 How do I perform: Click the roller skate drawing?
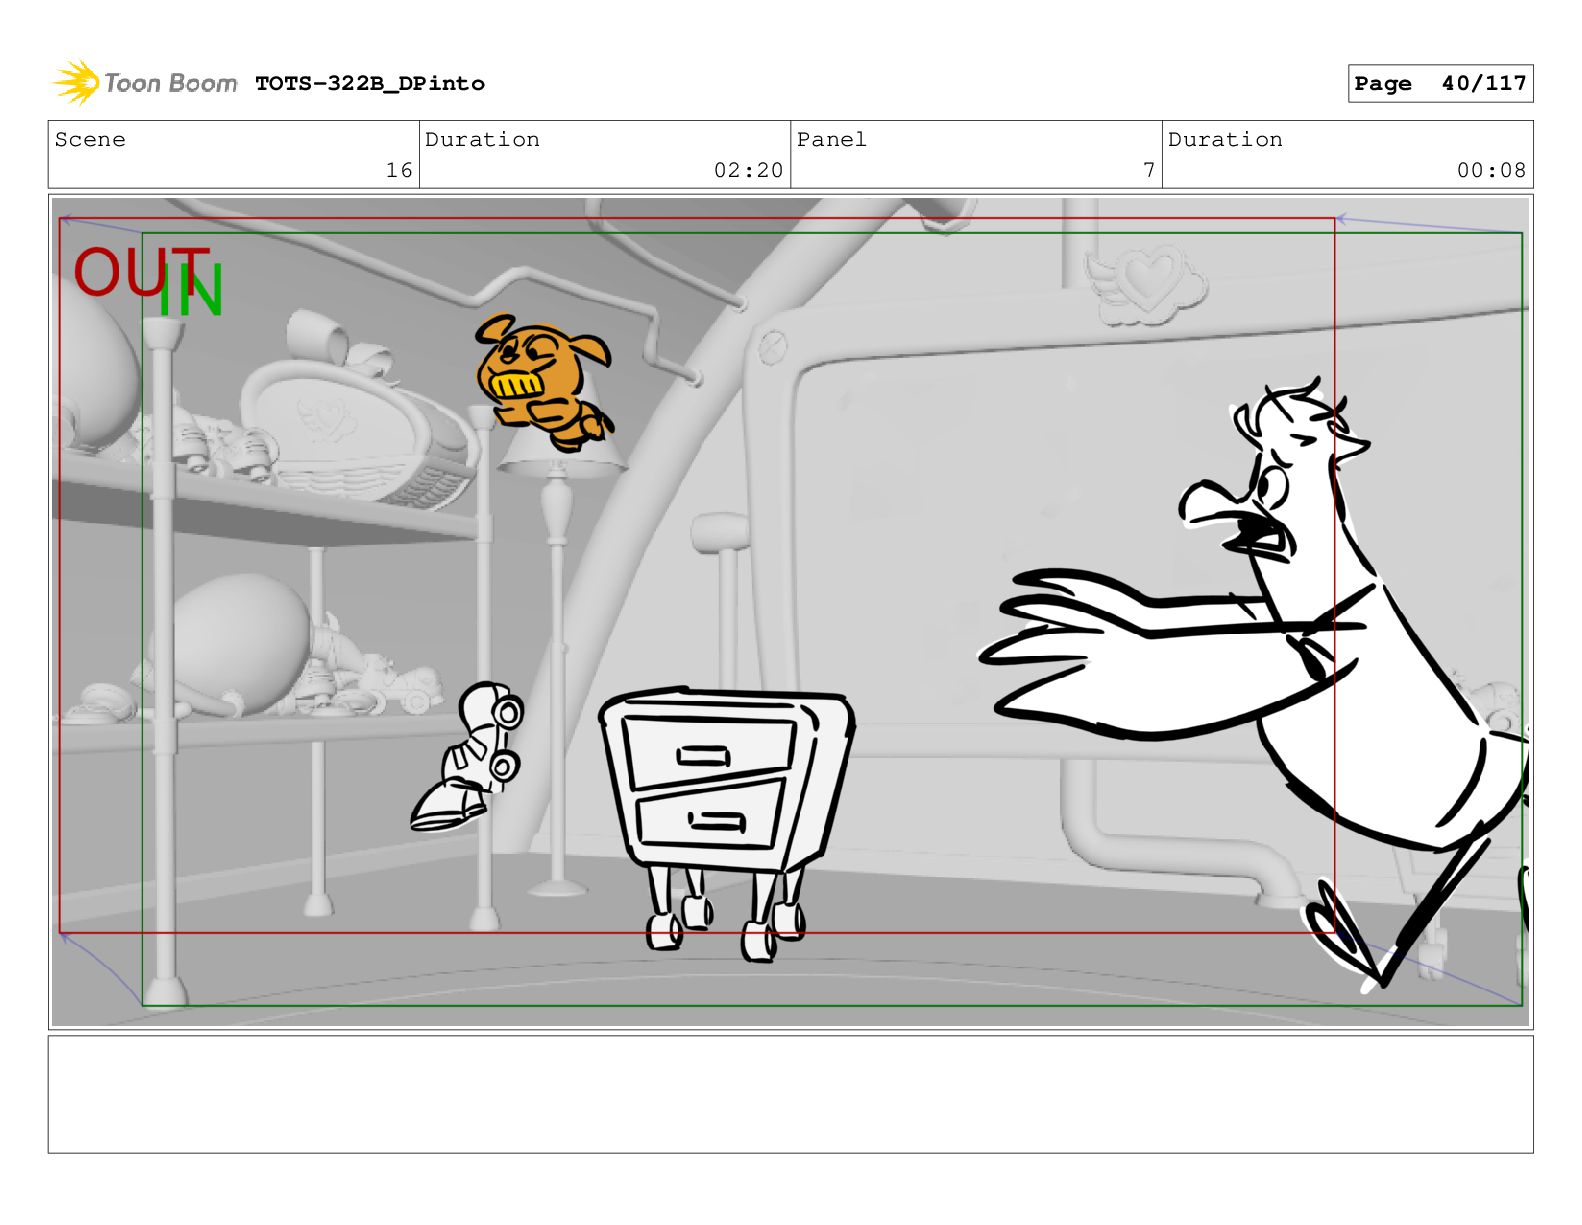467,756
